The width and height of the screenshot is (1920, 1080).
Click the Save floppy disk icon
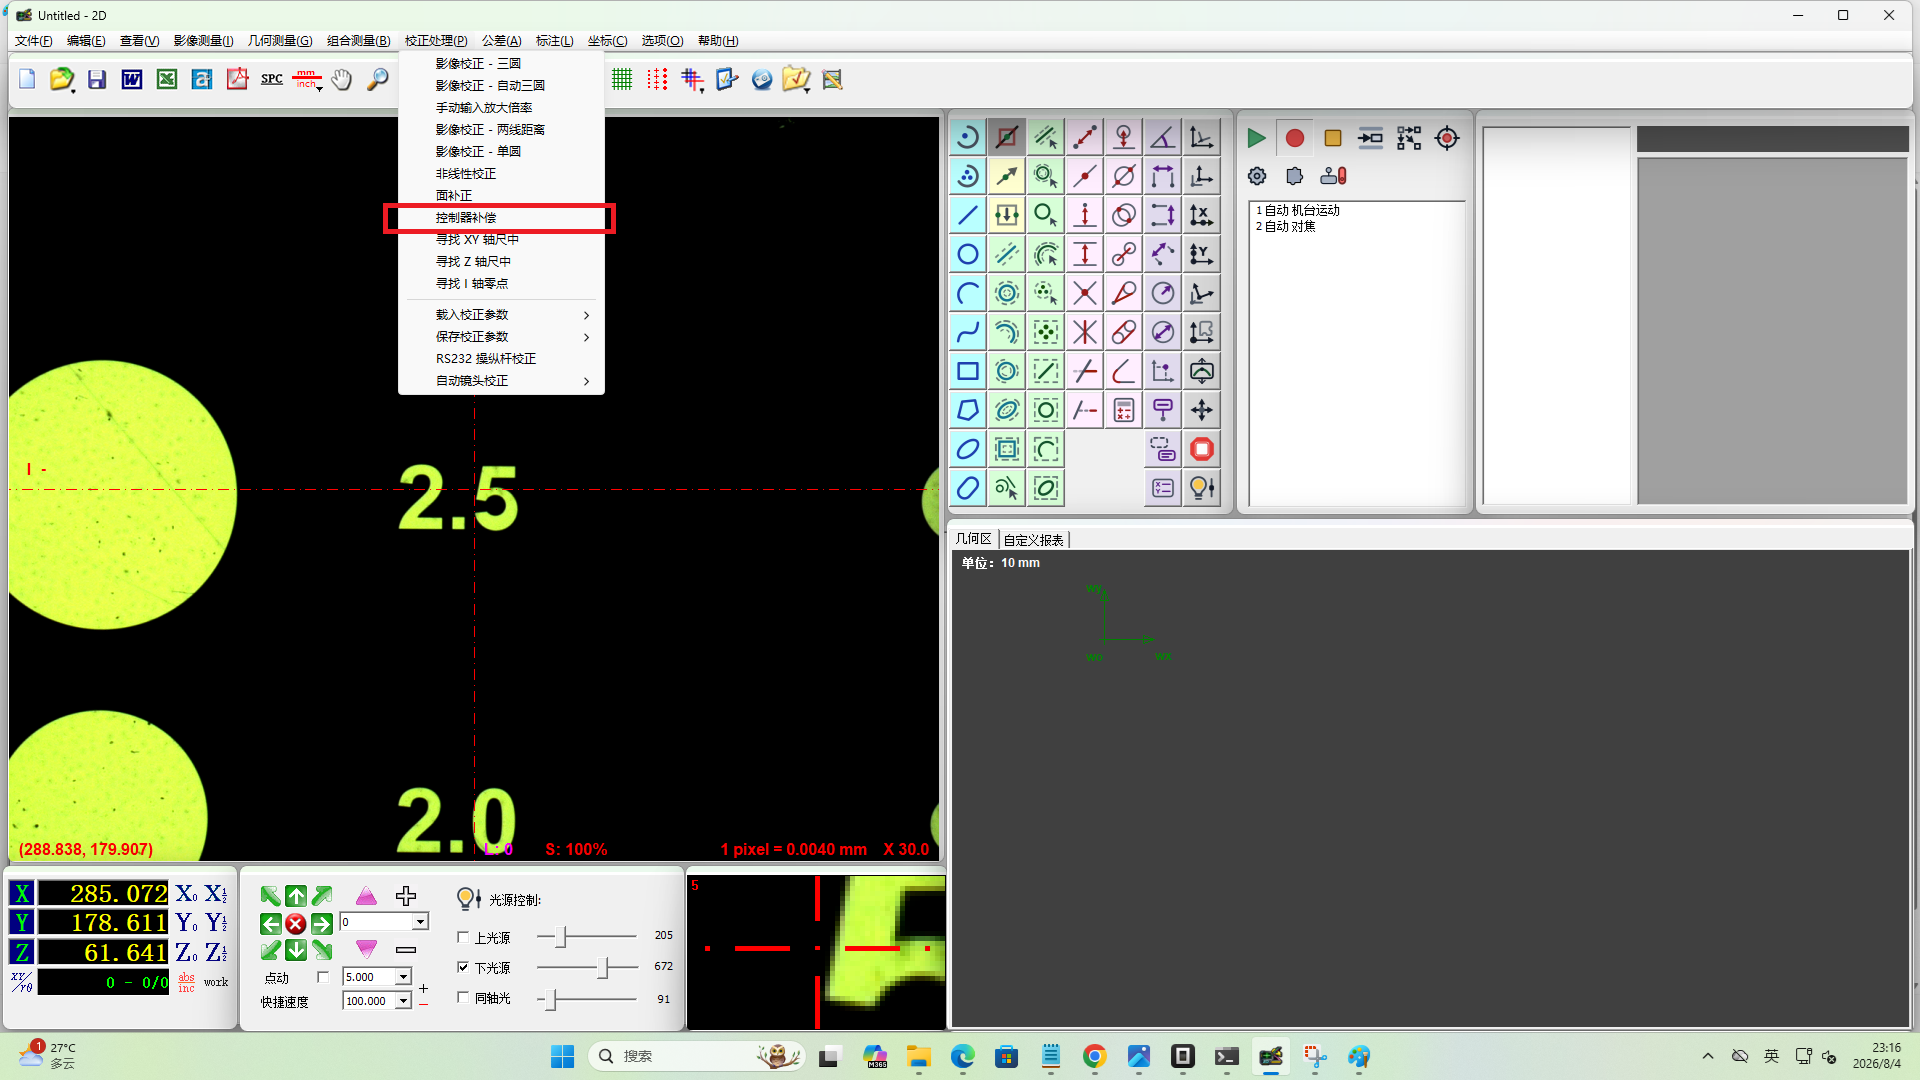click(x=97, y=79)
